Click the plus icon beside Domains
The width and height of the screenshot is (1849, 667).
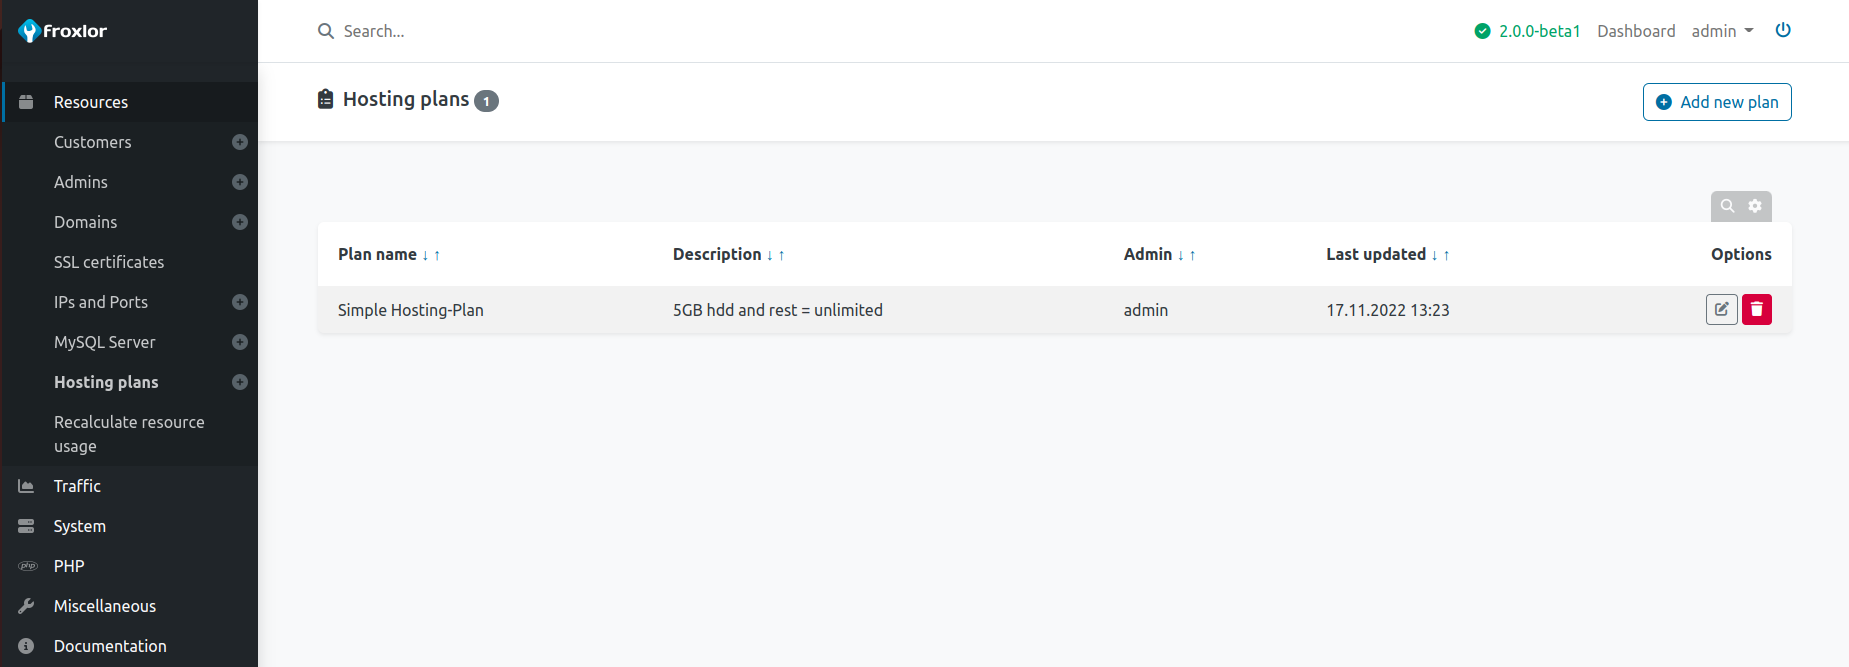[240, 222]
